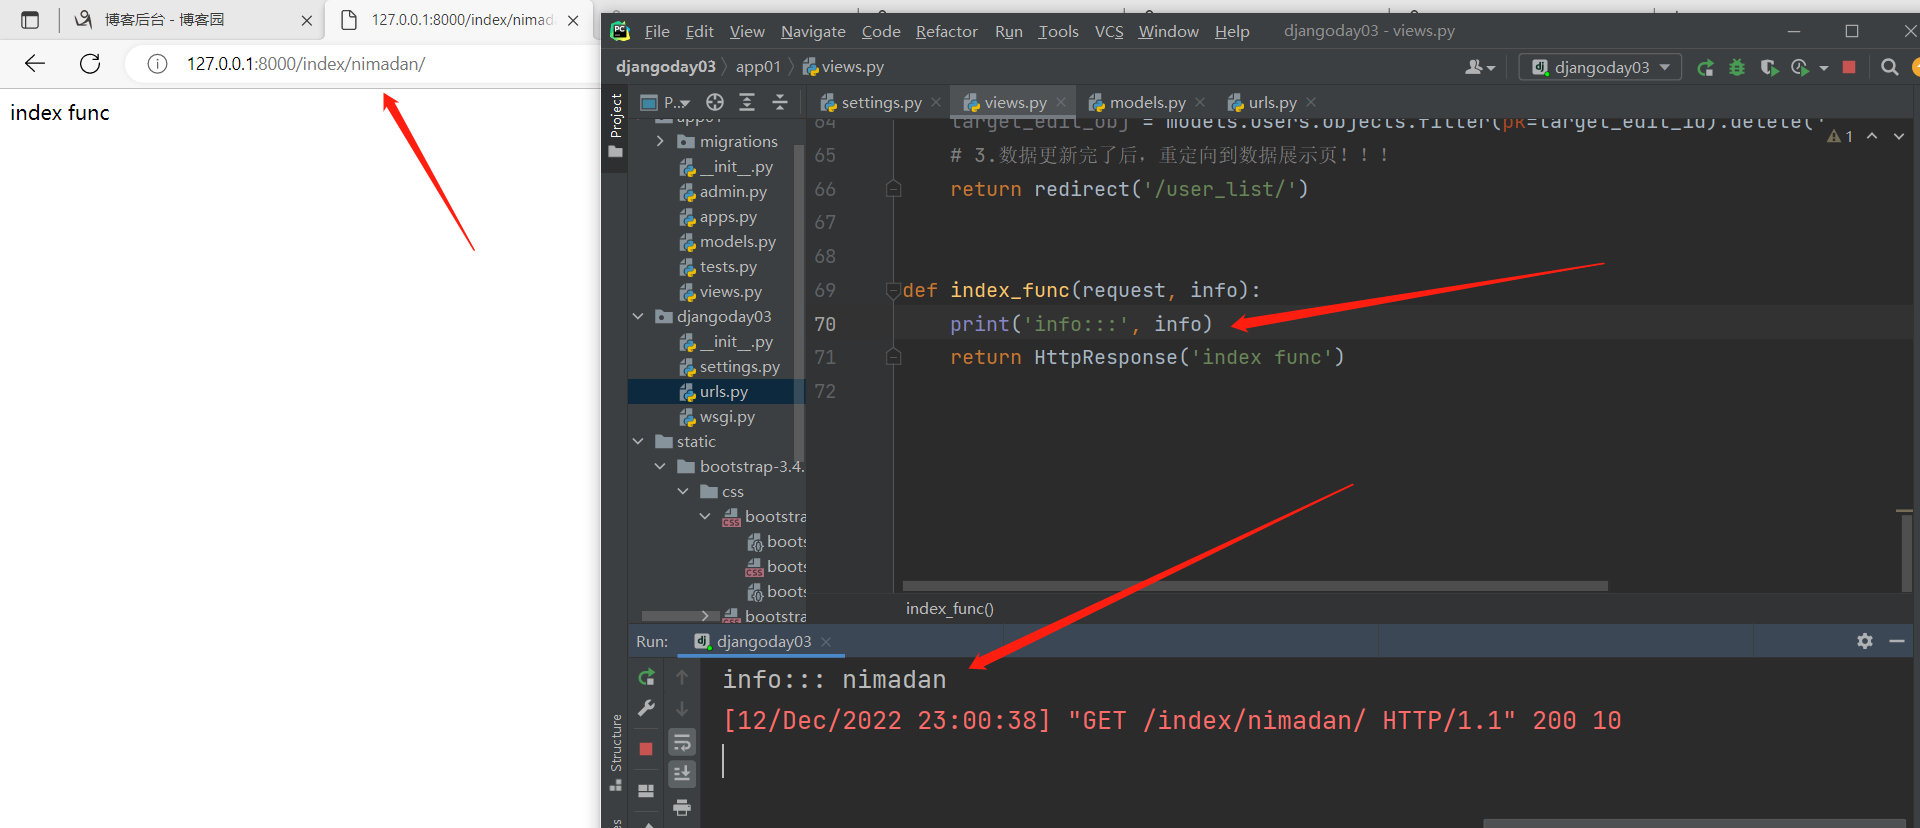The width and height of the screenshot is (1920, 828).
Task: Click line number 70 in the gutter
Action: [x=825, y=324]
